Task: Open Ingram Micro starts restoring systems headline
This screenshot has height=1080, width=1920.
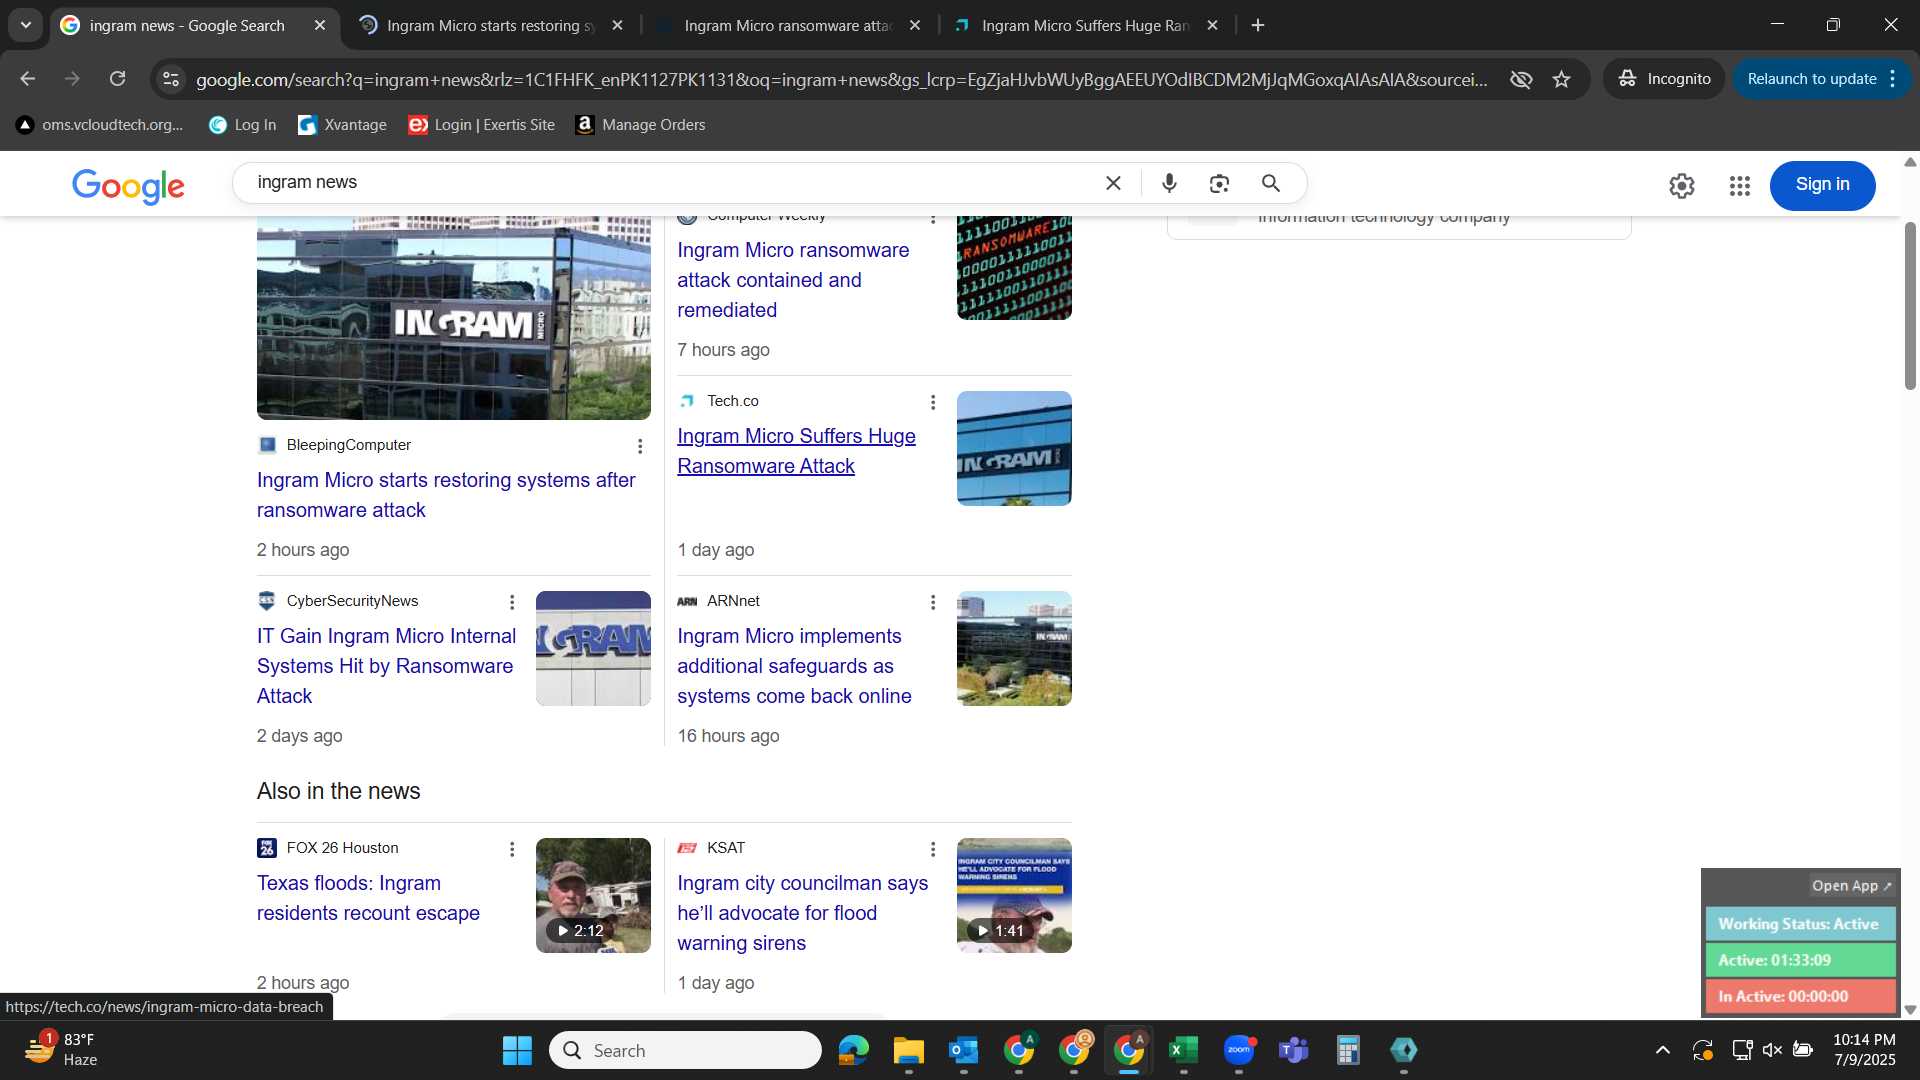Action: coord(446,495)
